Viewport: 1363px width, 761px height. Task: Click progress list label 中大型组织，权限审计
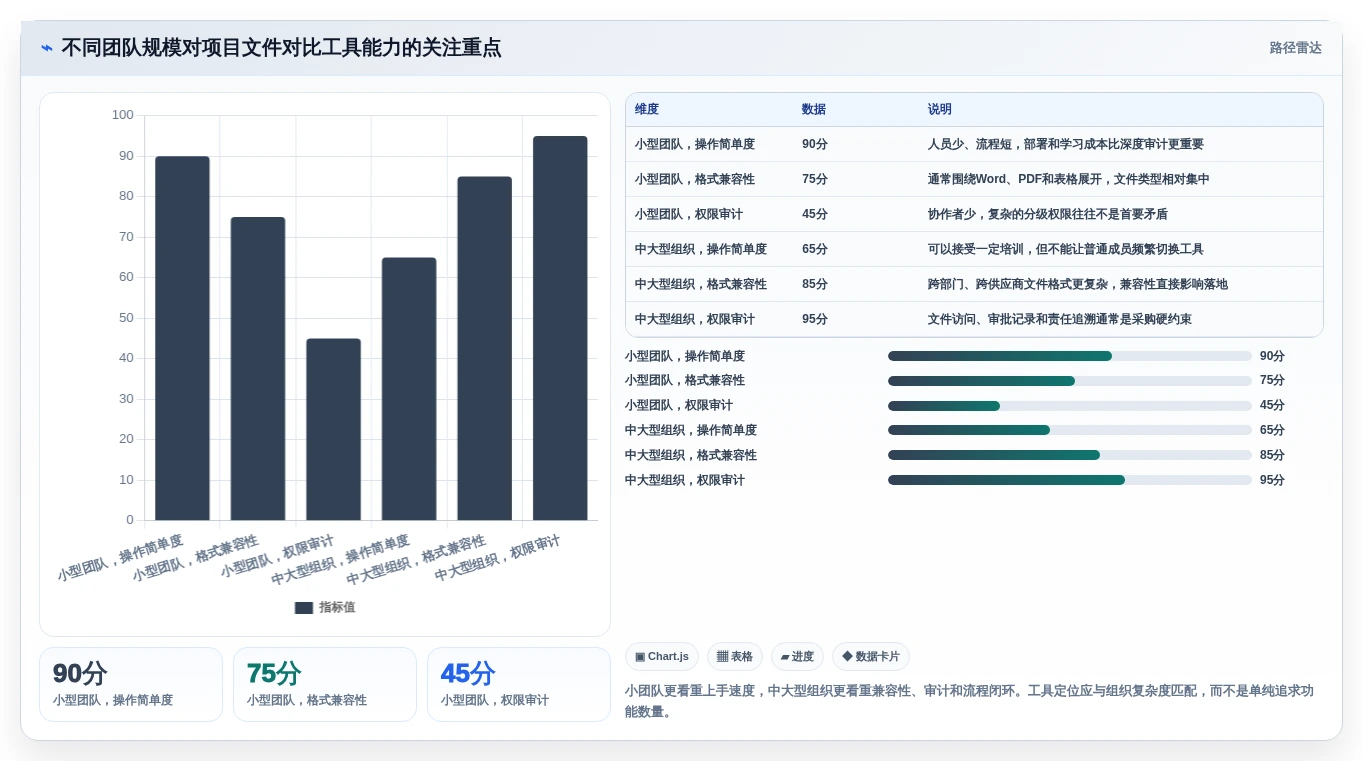[x=685, y=480]
